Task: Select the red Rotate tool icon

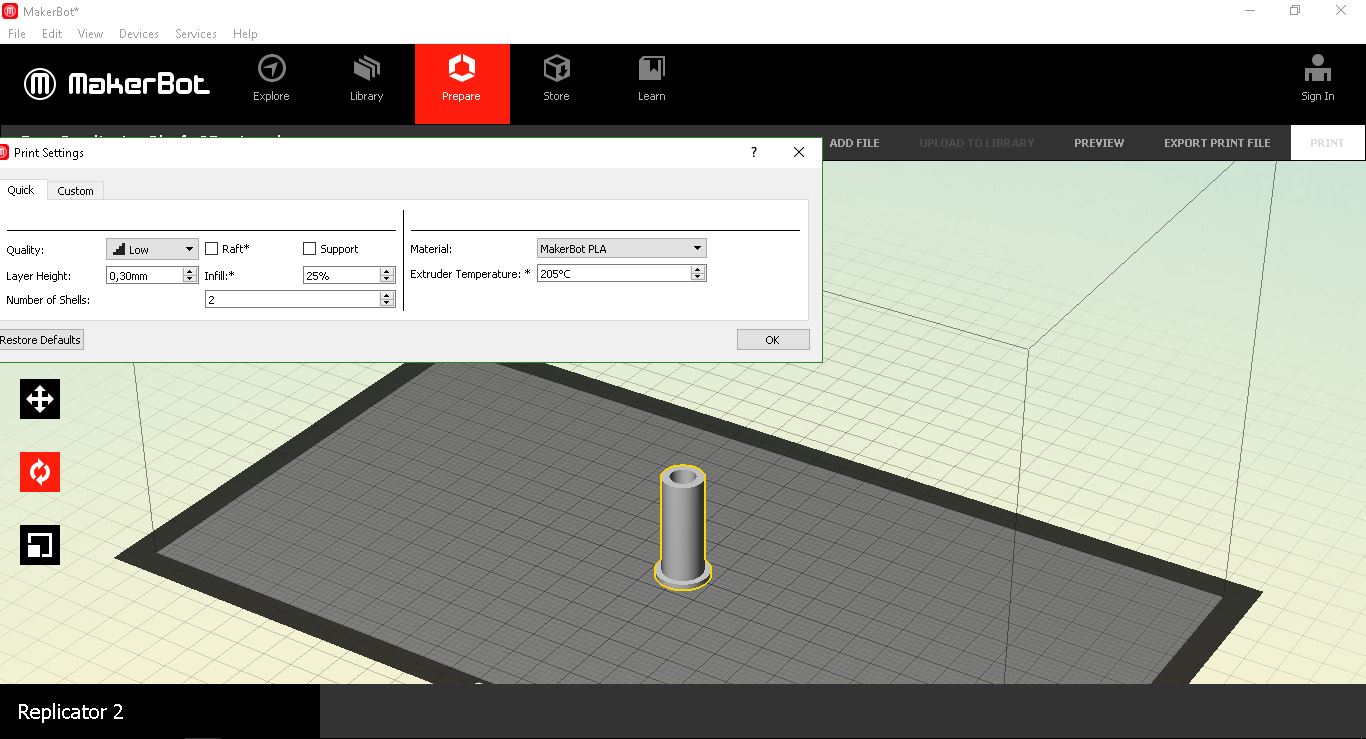Action: click(x=40, y=472)
